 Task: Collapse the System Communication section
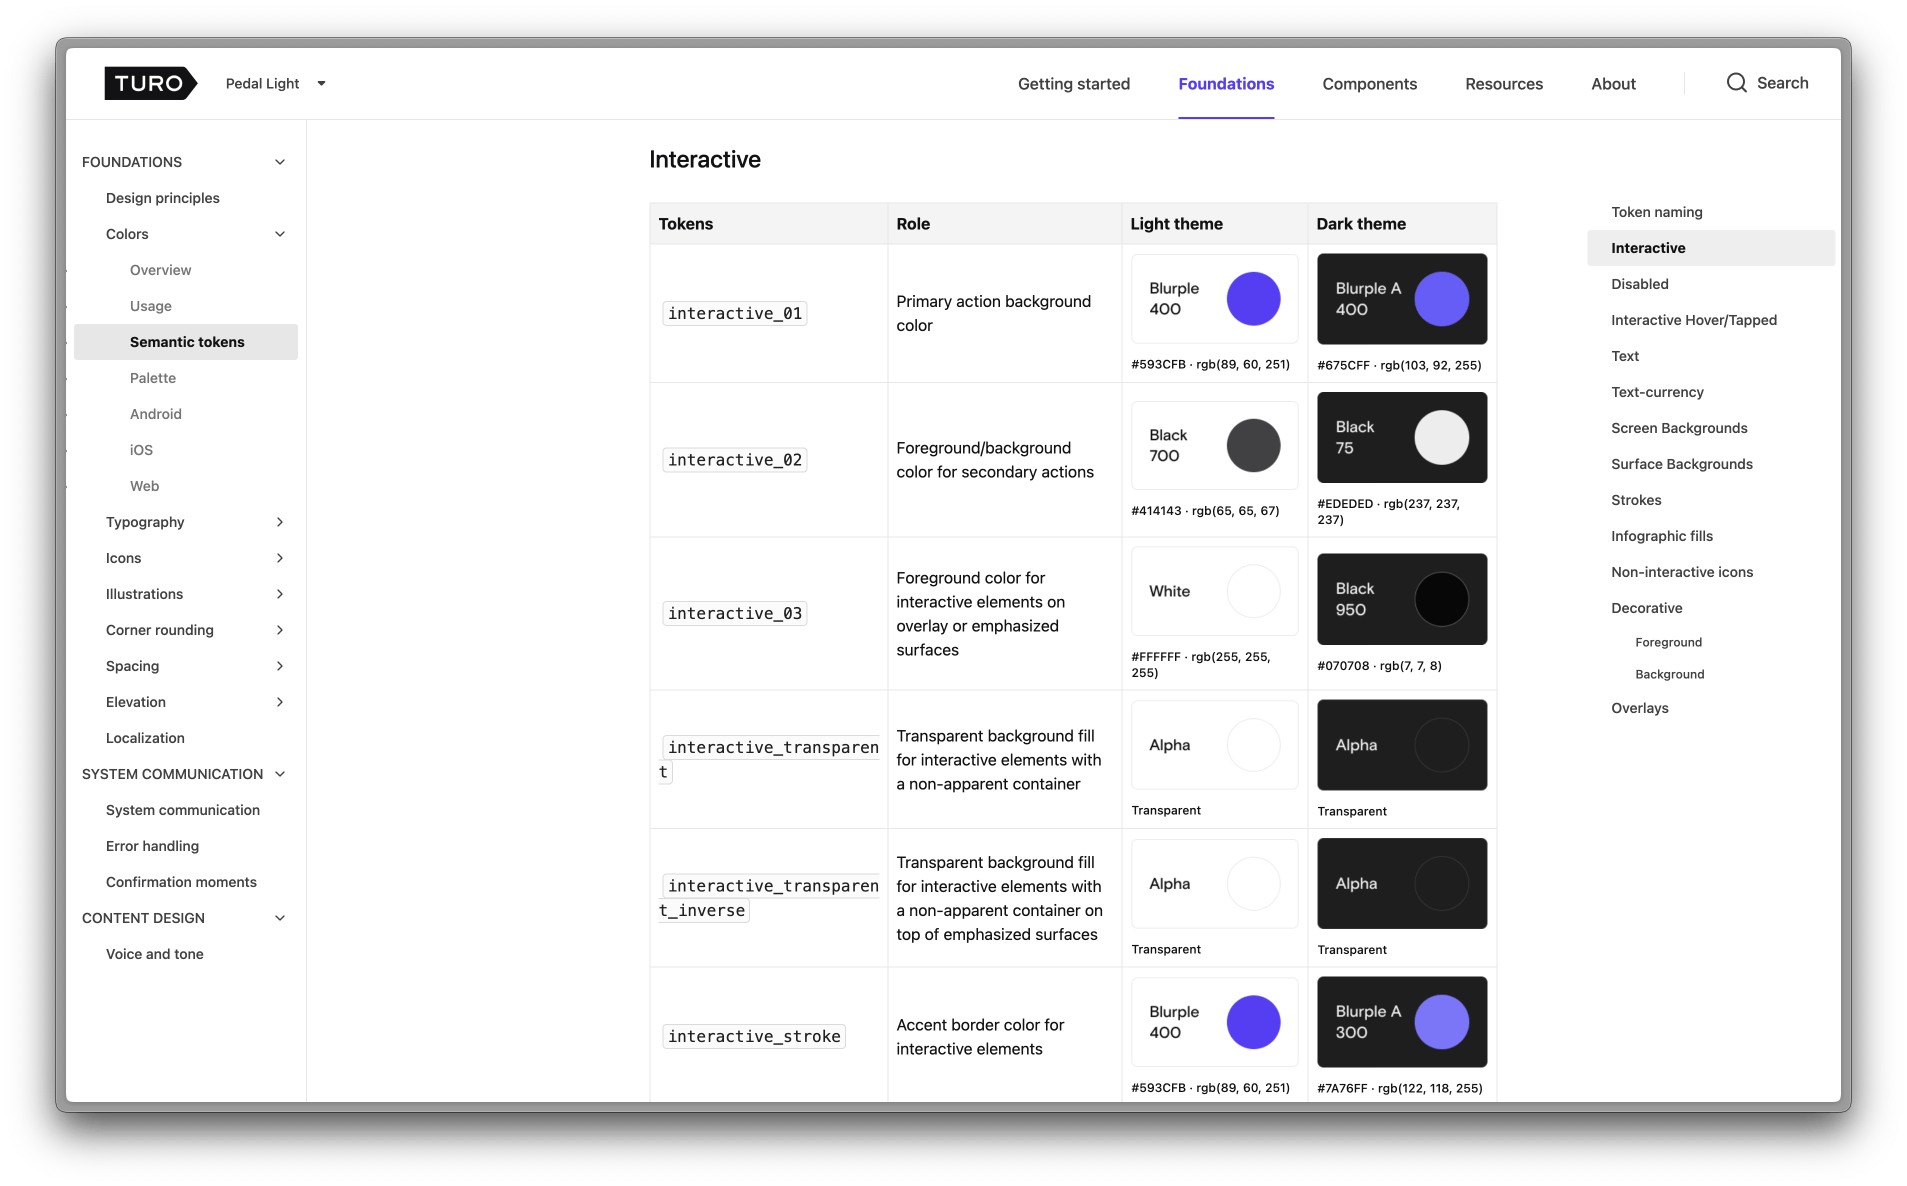[x=280, y=774]
